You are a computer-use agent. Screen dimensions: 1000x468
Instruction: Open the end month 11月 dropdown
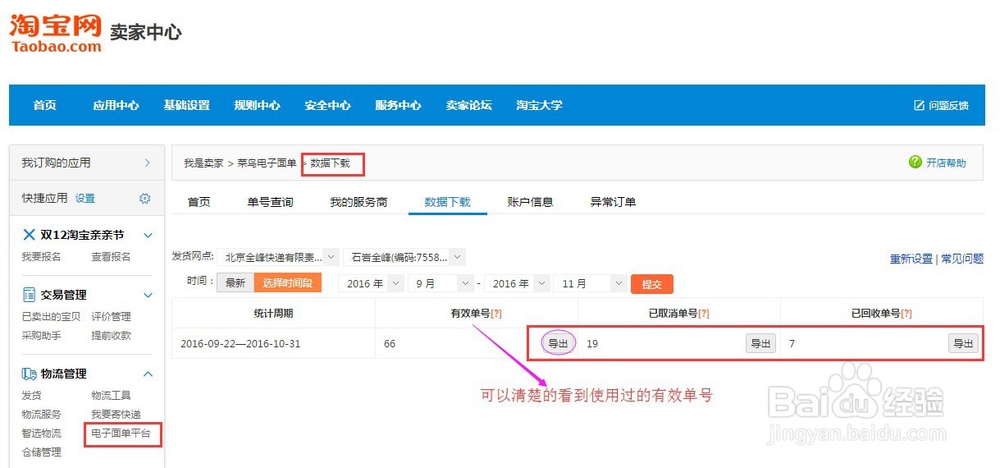[x=590, y=284]
